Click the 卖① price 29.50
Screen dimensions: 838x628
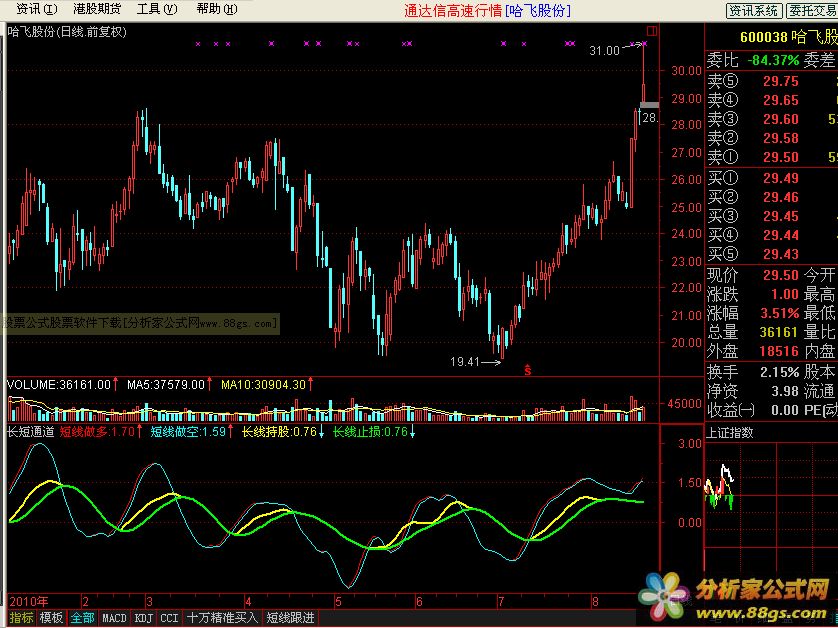(x=780, y=157)
